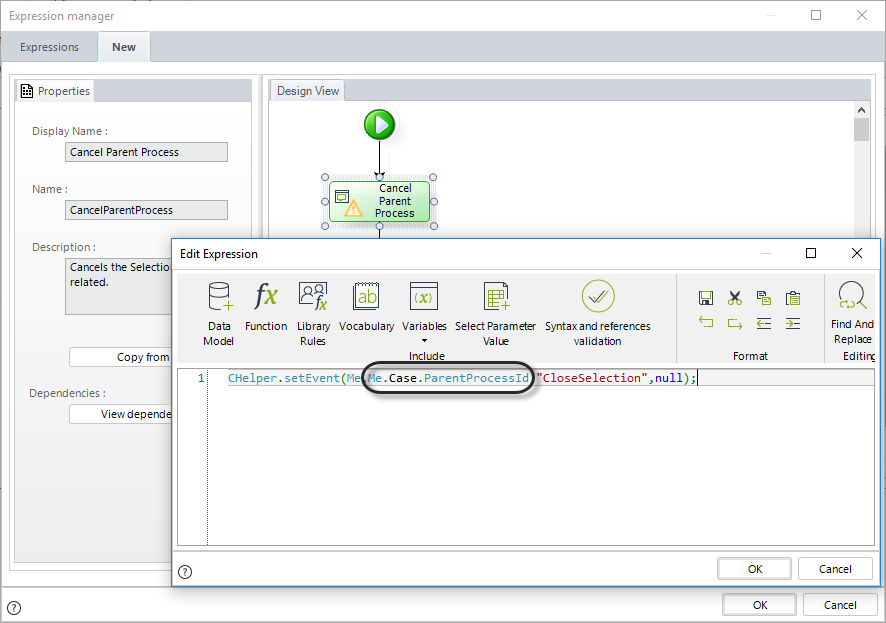Maximize the Edit Expression dialog

pyautogui.click(x=811, y=253)
